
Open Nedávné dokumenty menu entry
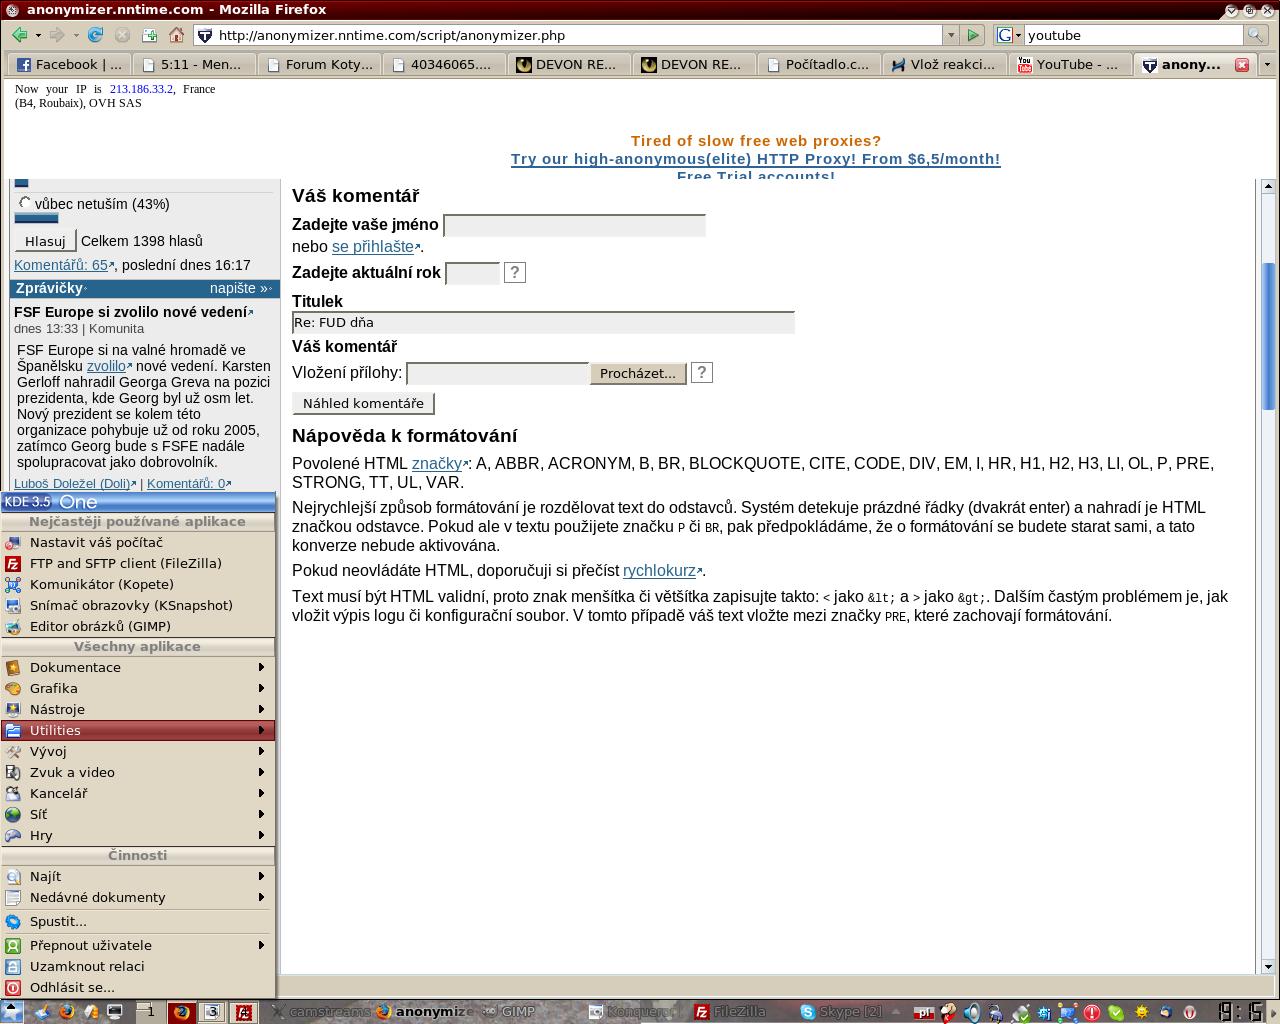pyautogui.click(x=138, y=897)
